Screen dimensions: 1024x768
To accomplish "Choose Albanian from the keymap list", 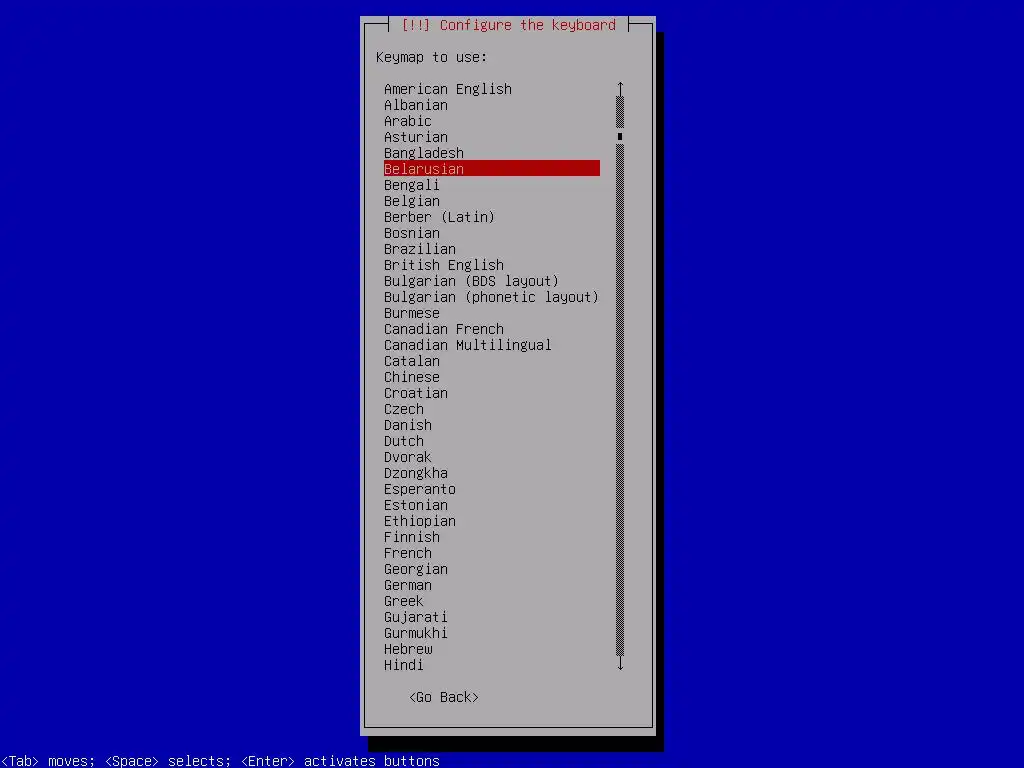I will pyautogui.click(x=492, y=105).
